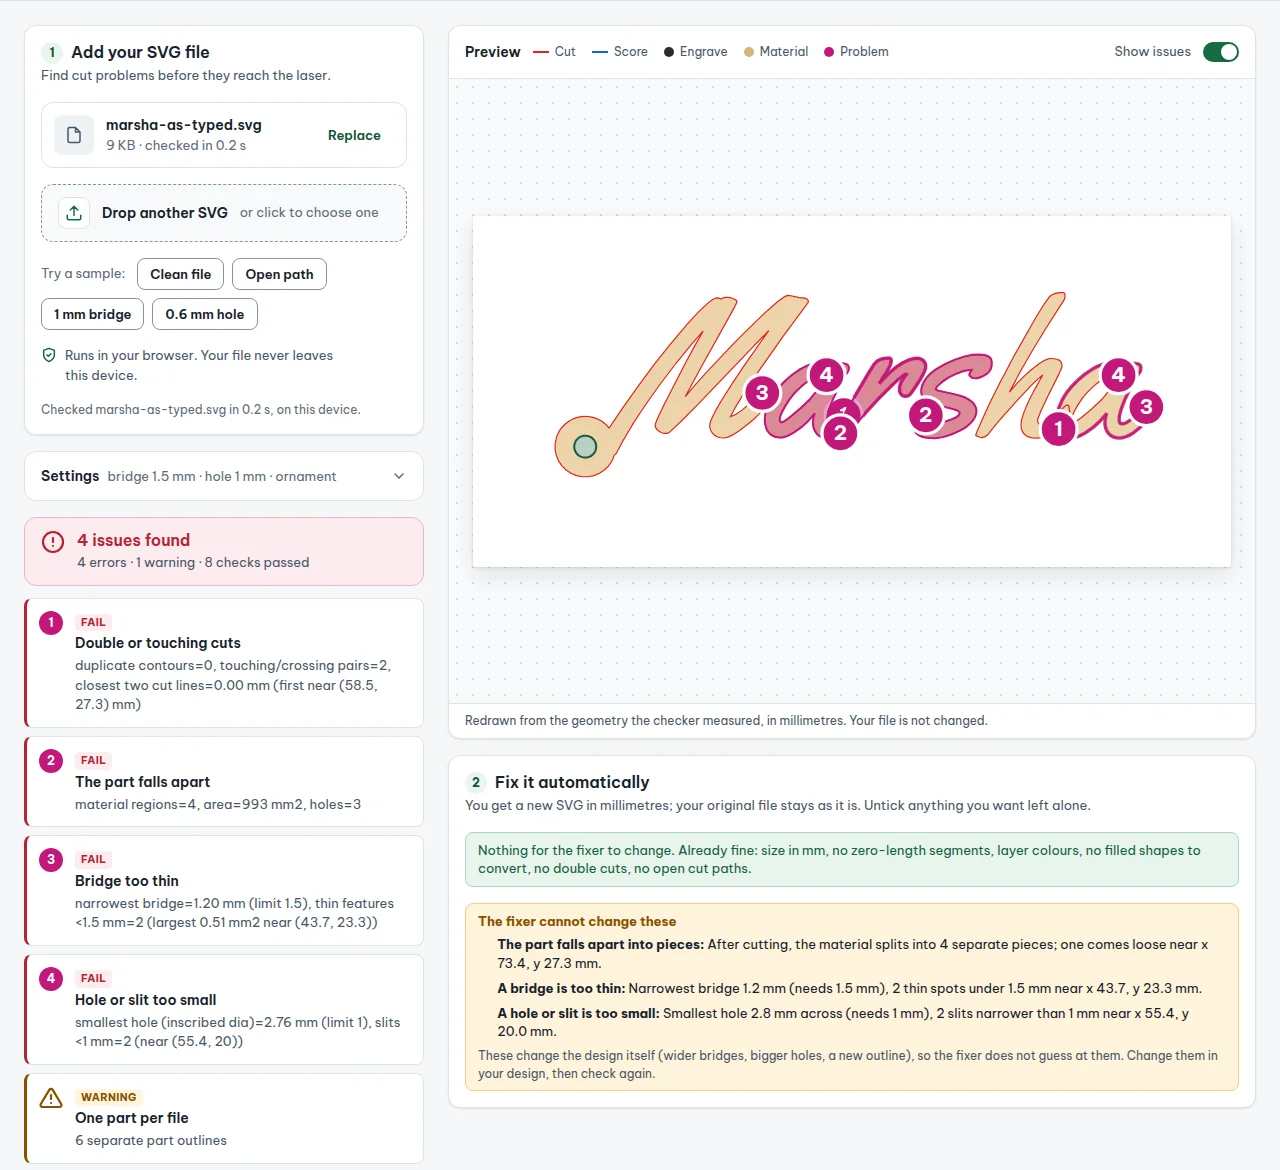The height and width of the screenshot is (1170, 1280).
Task: Replace the uploaded SVG file
Action: (x=354, y=135)
